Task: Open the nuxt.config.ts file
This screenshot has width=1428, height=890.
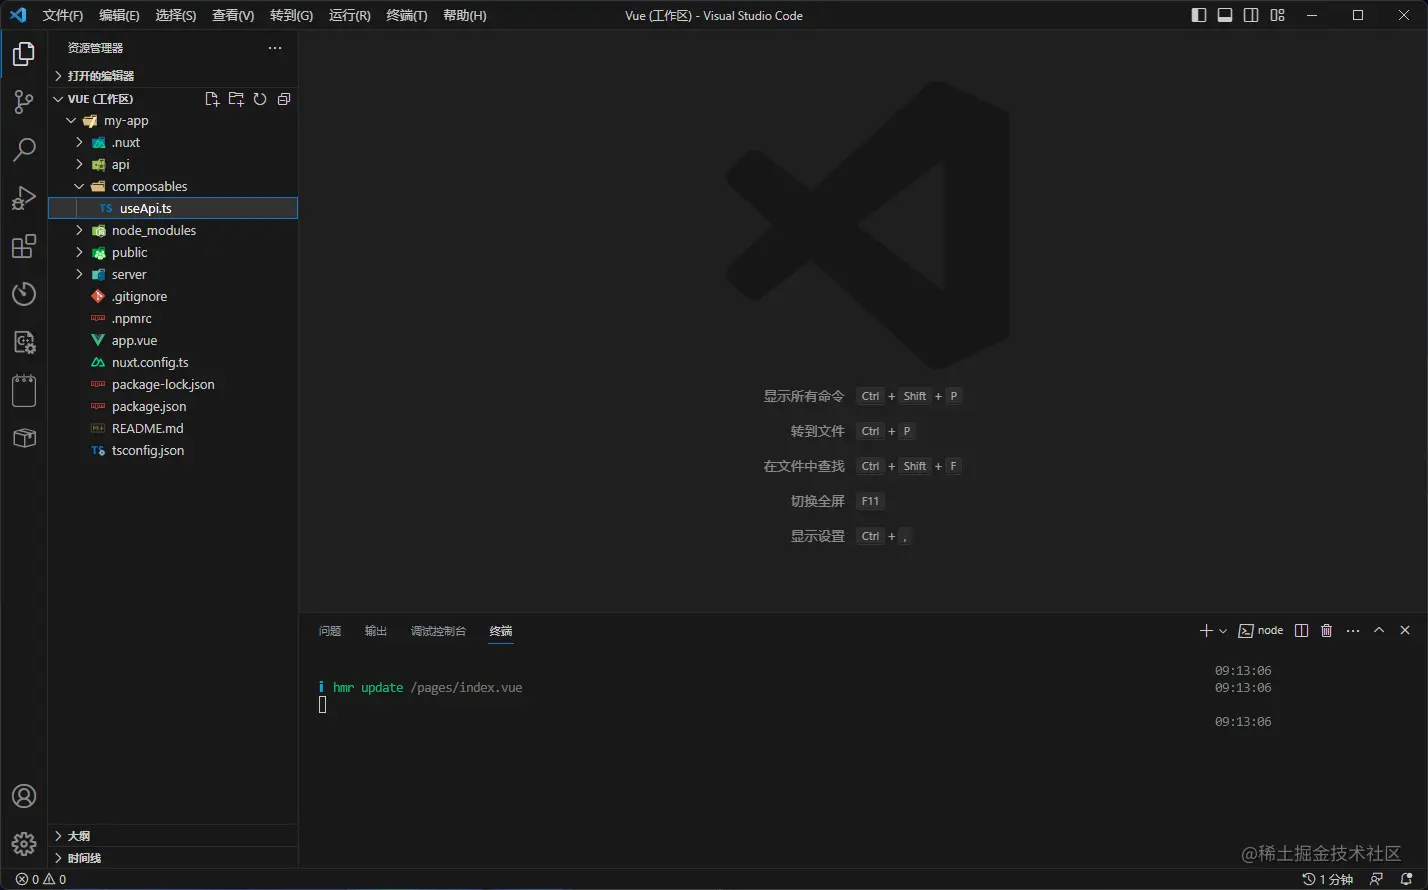Action: point(173,363)
